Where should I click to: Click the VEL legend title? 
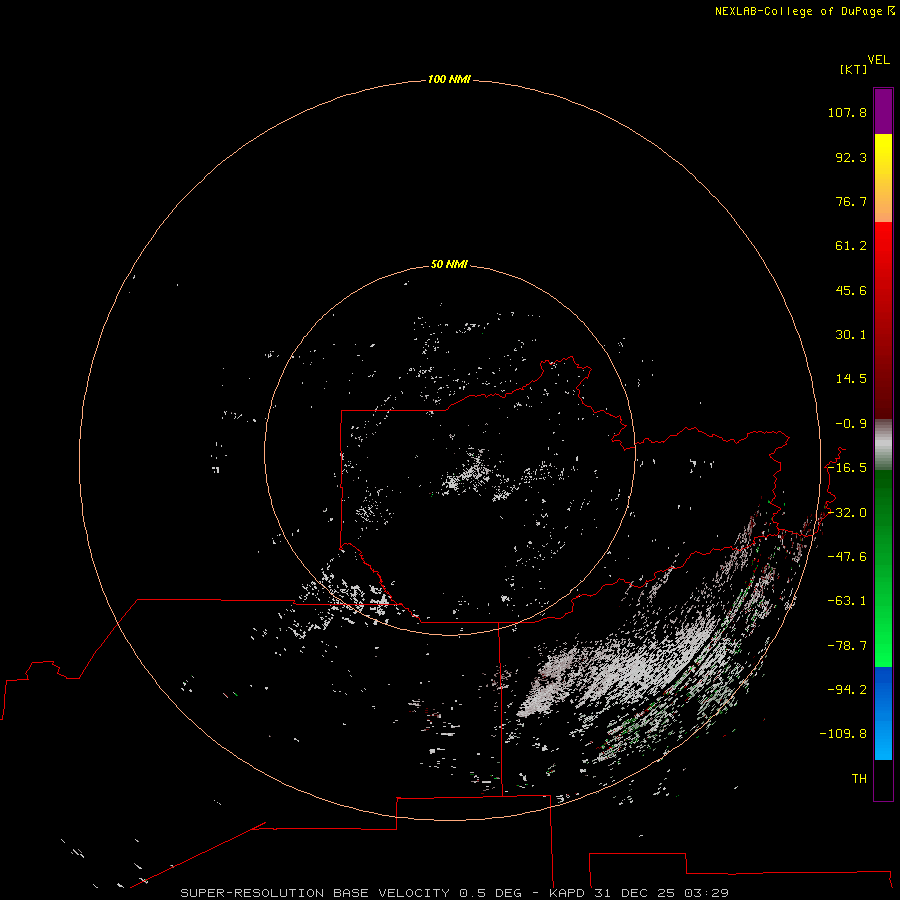point(878,60)
